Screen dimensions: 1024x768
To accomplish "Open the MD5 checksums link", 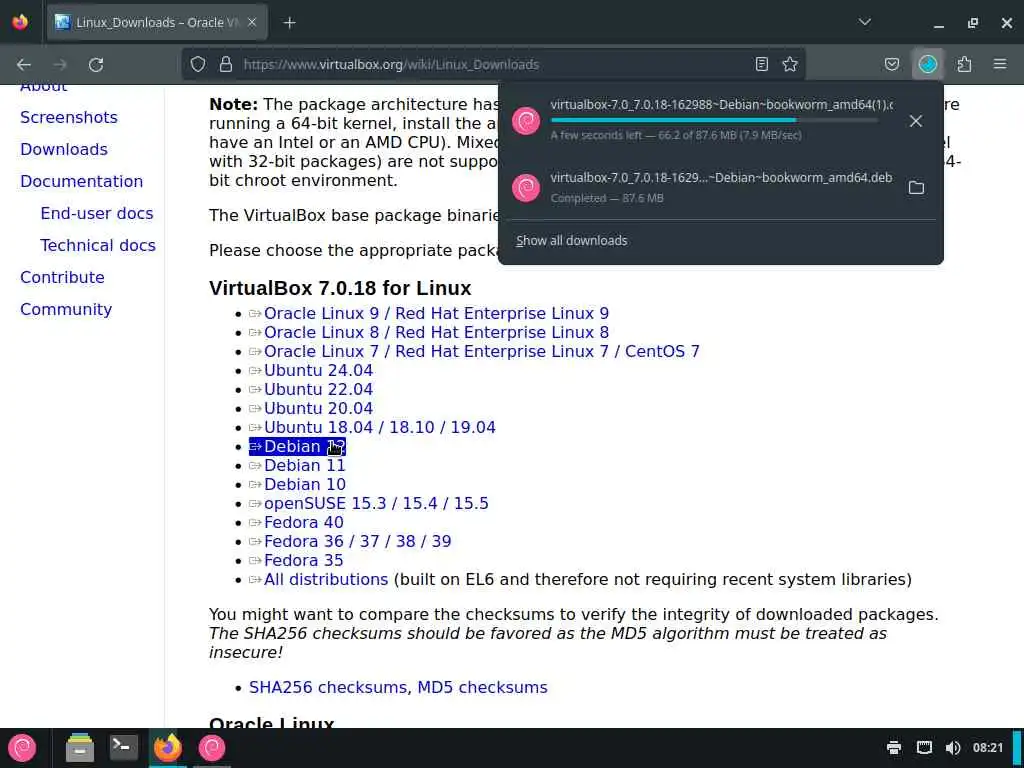I will [482, 687].
